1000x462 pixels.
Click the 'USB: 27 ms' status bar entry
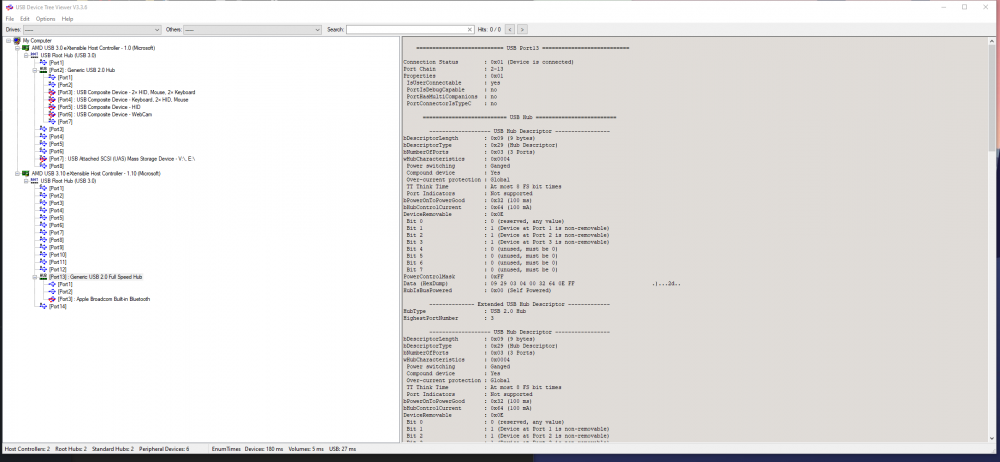pyautogui.click(x=341, y=449)
